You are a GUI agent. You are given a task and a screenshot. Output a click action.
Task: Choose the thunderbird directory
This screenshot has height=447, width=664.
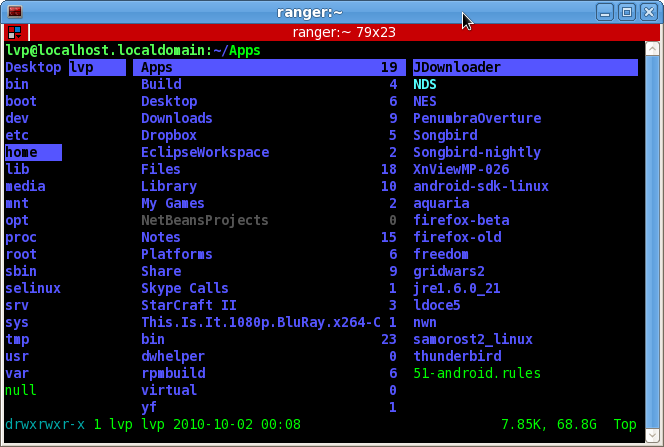point(457,356)
